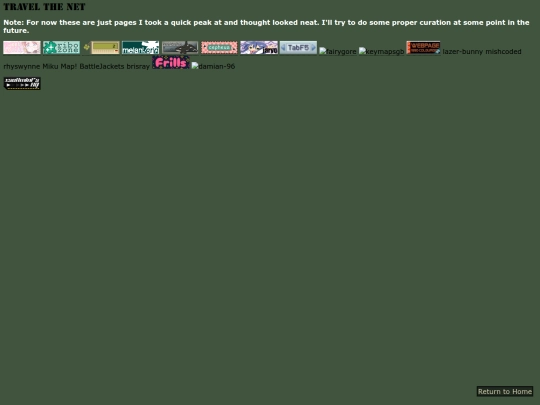Open the gray orca whale badge
The width and height of the screenshot is (540, 405).
[180, 48]
